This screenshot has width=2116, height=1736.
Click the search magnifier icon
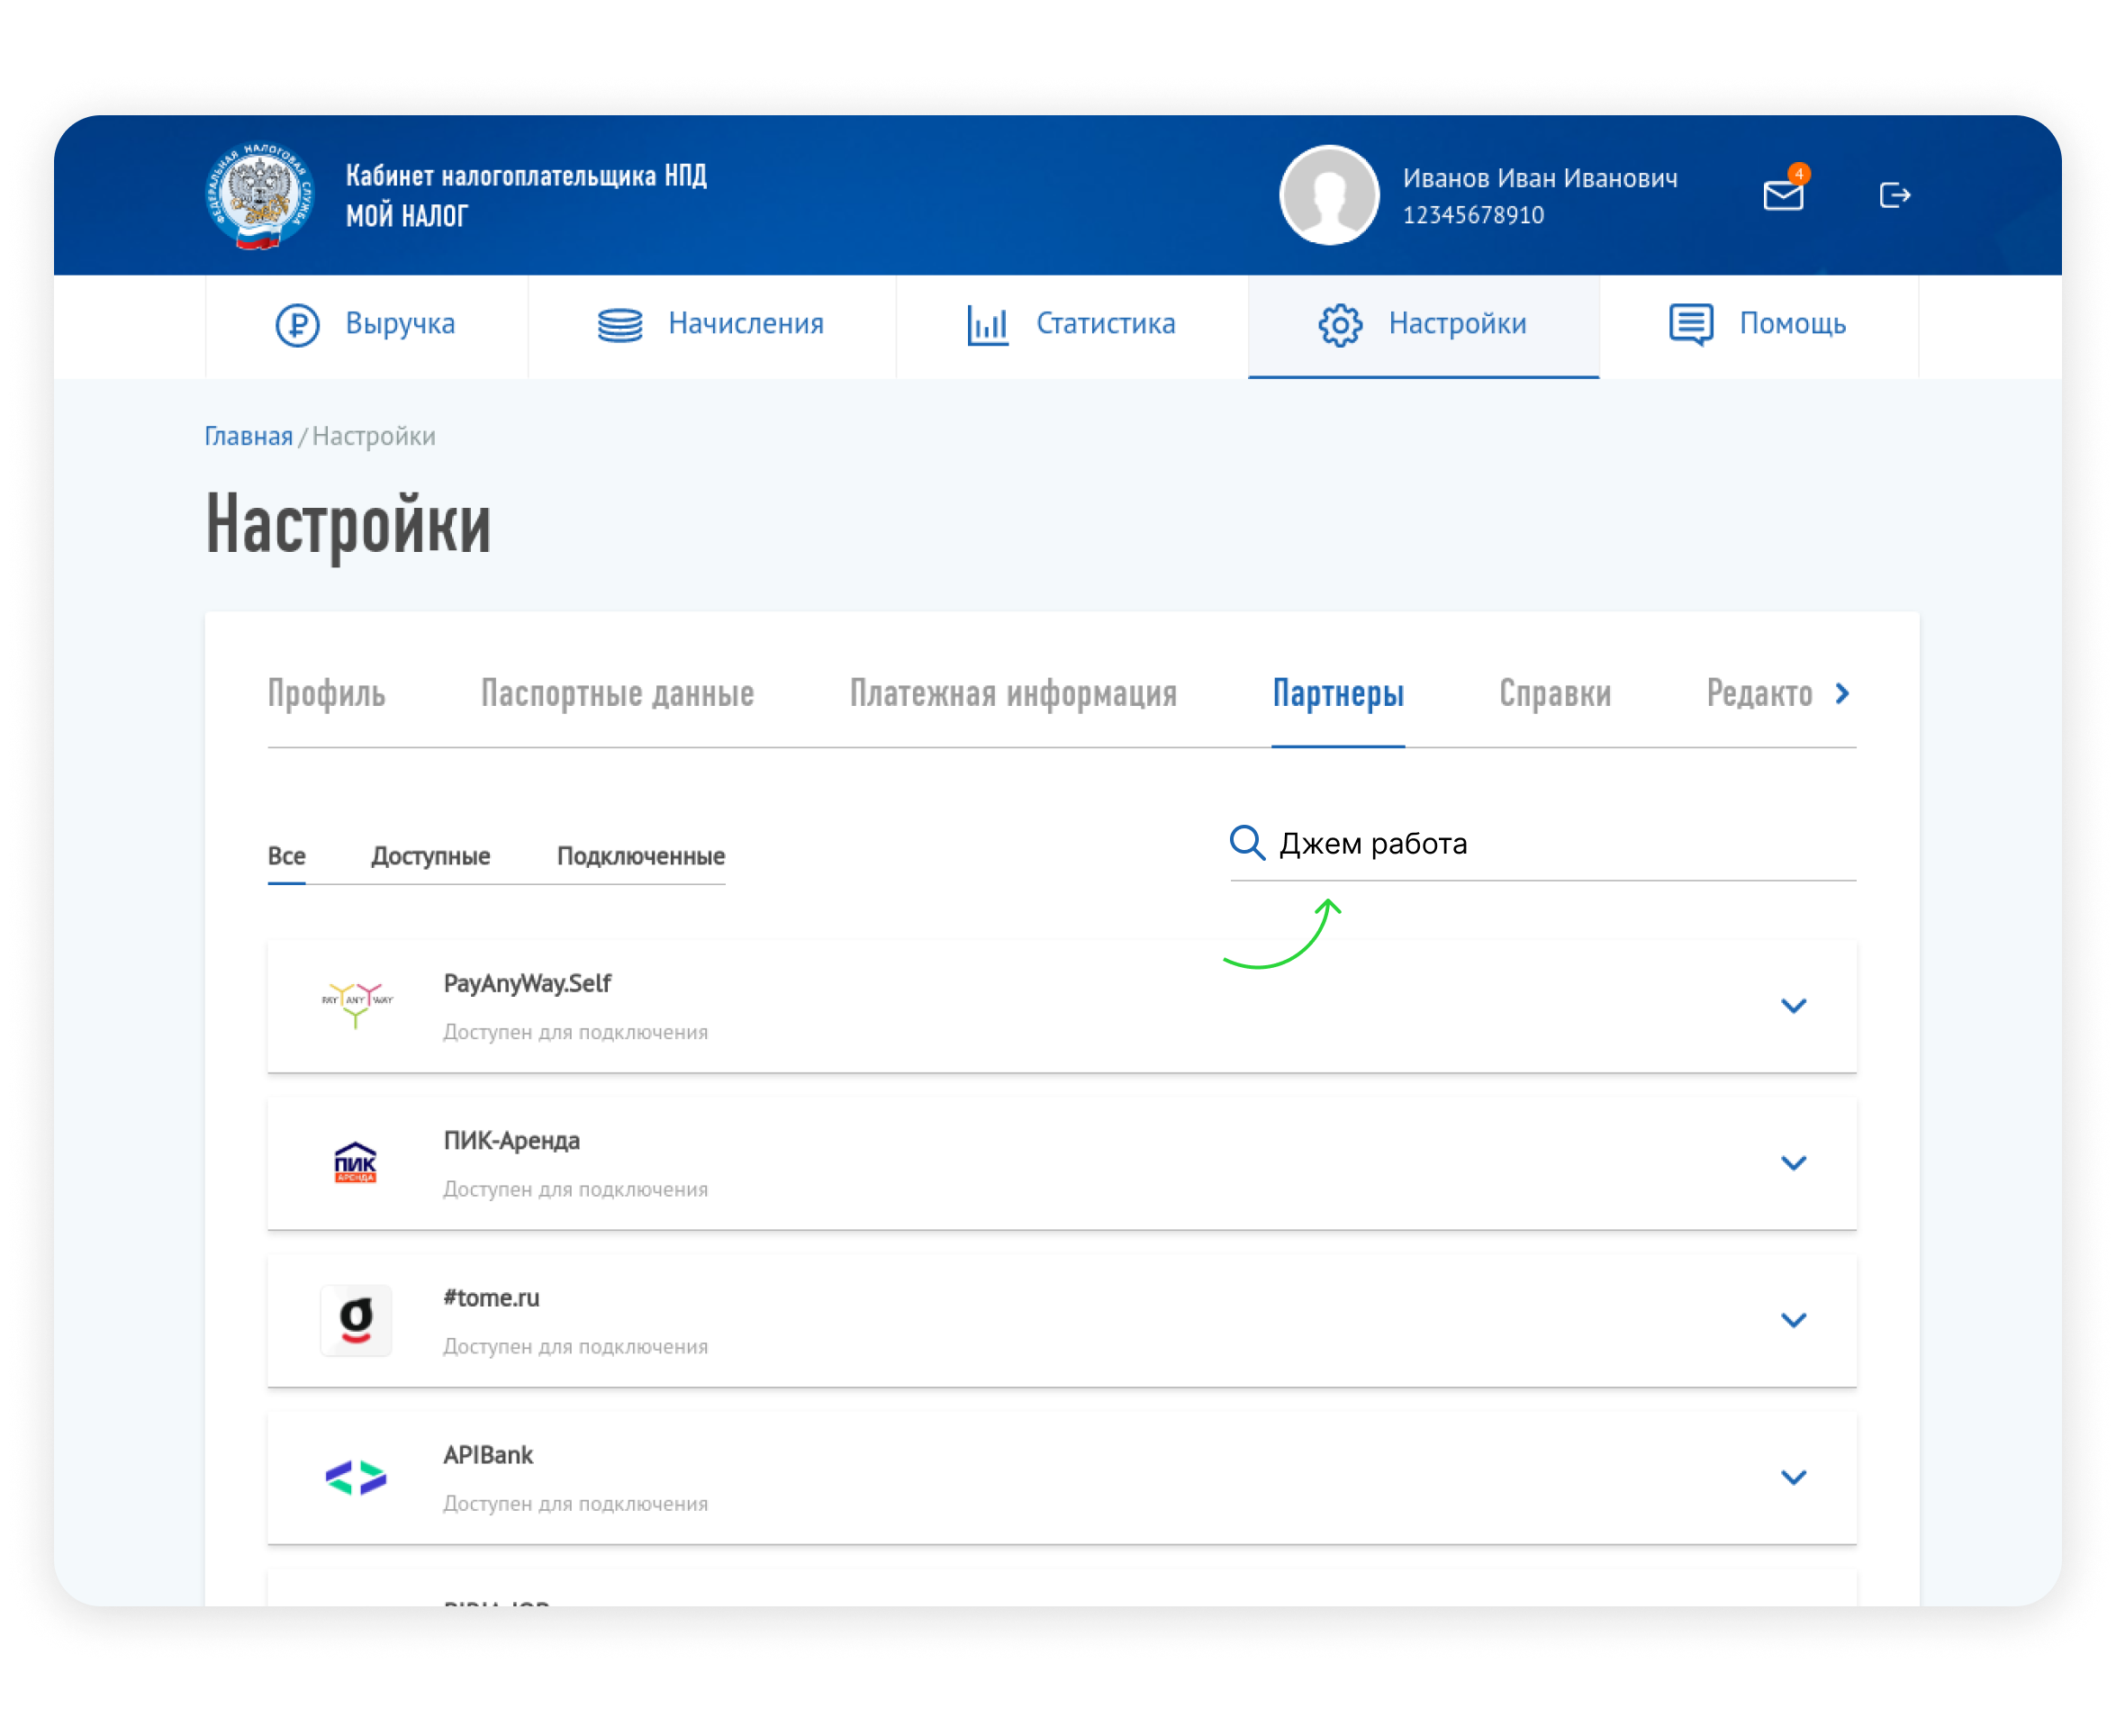1247,843
